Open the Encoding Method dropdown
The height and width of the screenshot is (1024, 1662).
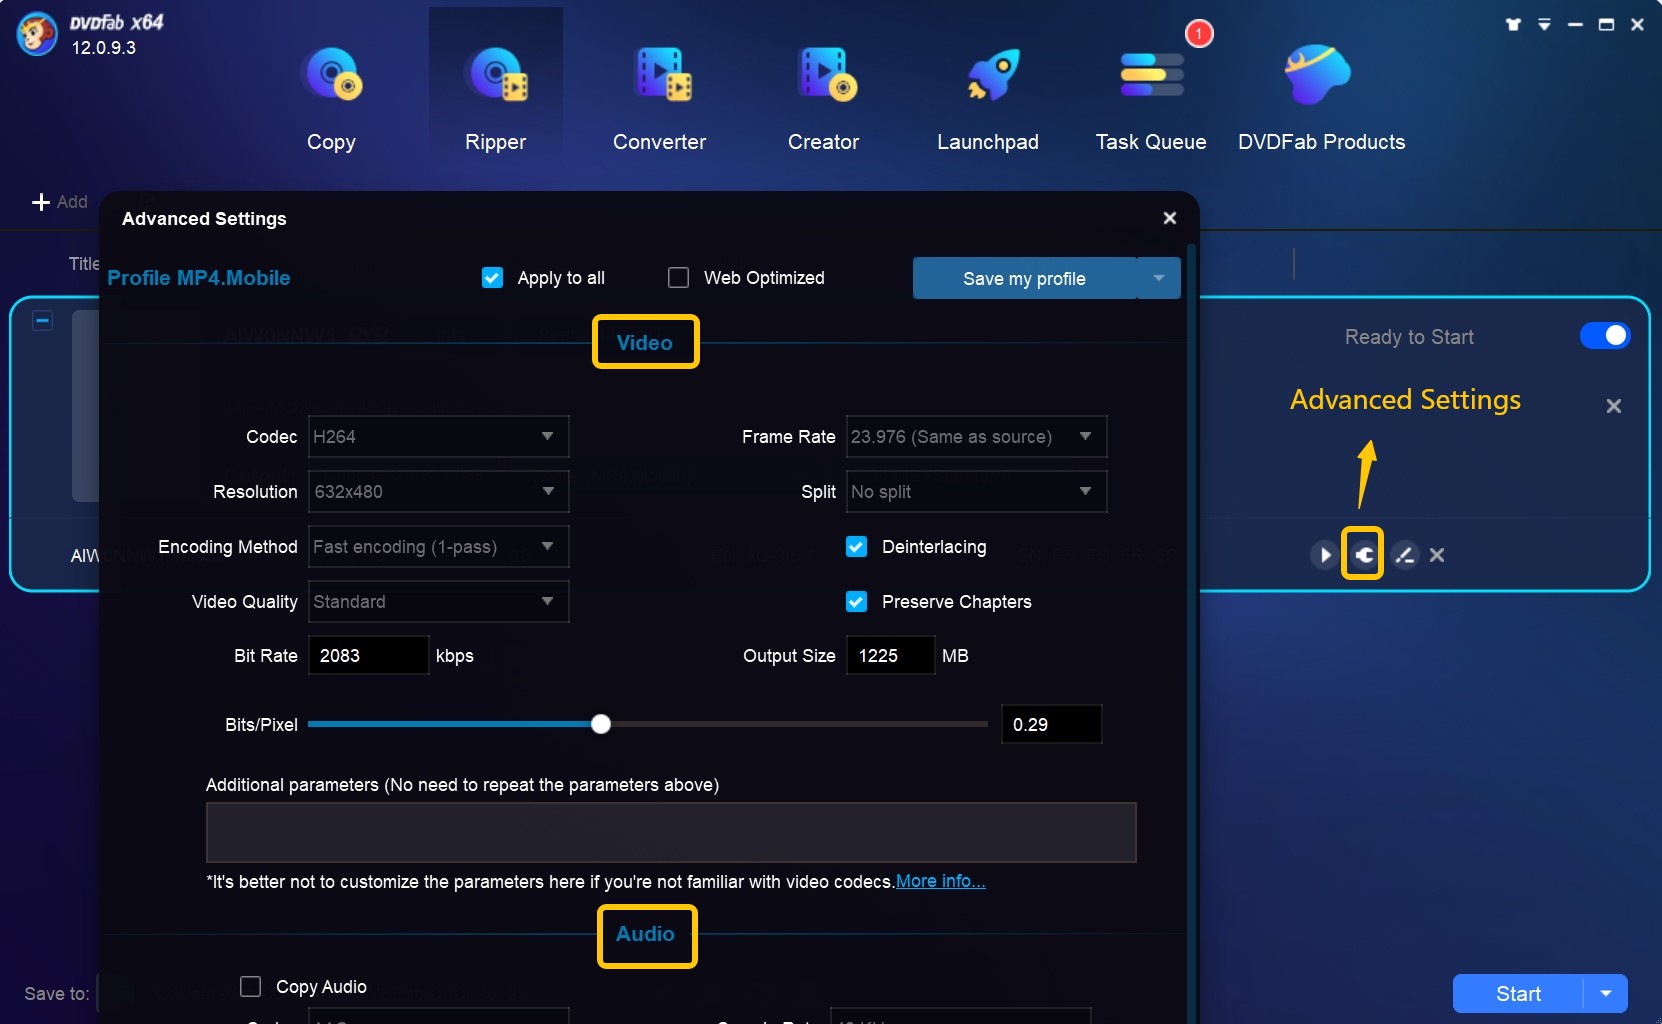pyautogui.click(x=439, y=547)
